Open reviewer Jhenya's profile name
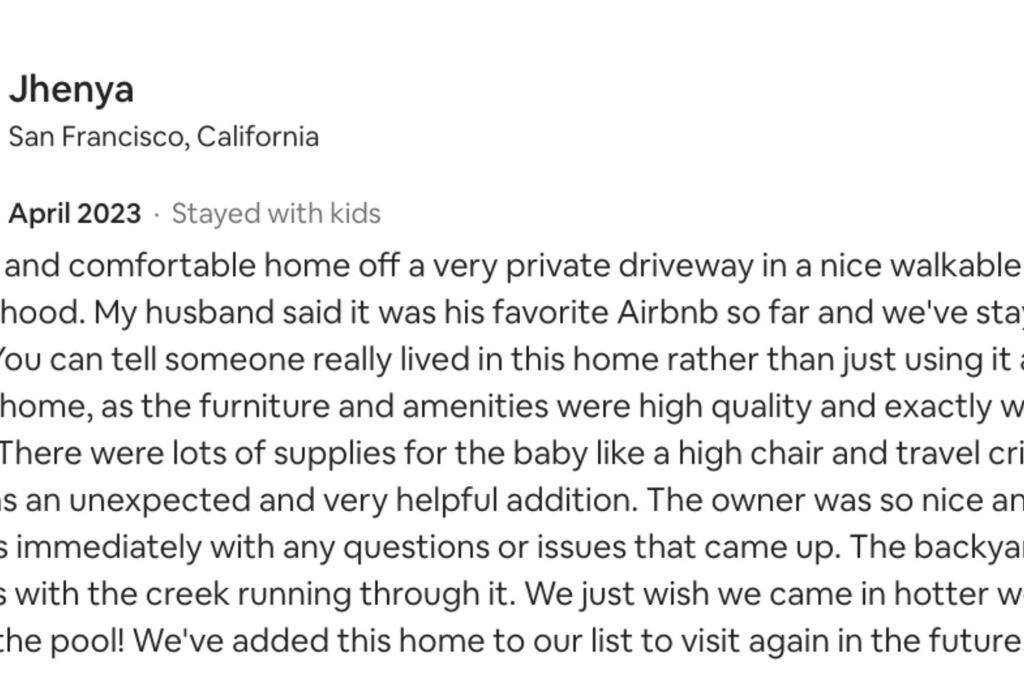This screenshot has width=1024, height=683. pyautogui.click(x=71, y=90)
